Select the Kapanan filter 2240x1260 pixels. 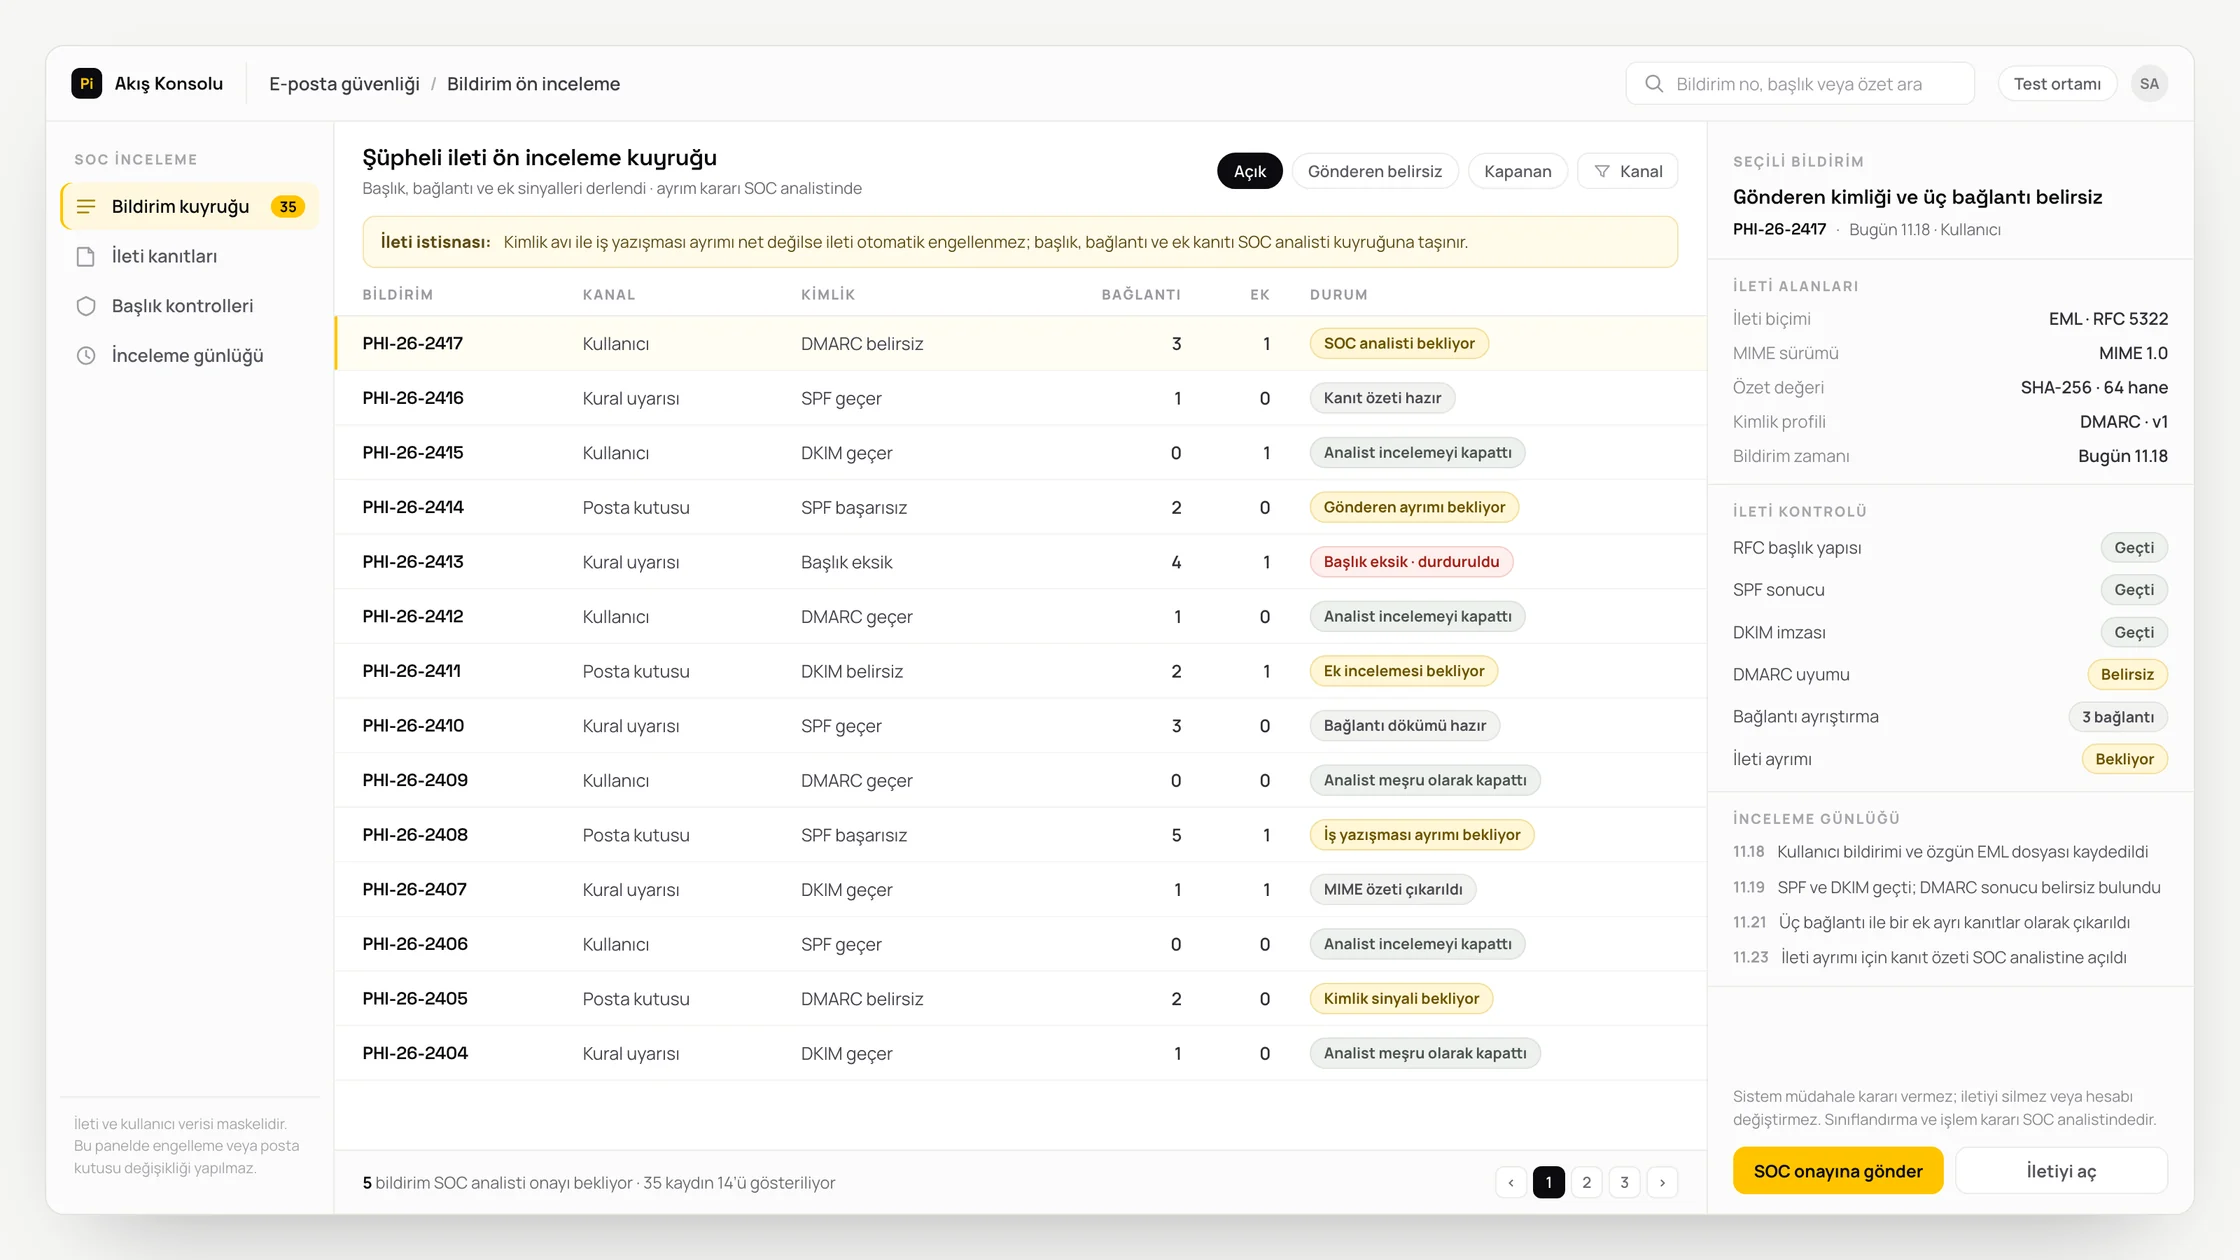pyautogui.click(x=1518, y=172)
